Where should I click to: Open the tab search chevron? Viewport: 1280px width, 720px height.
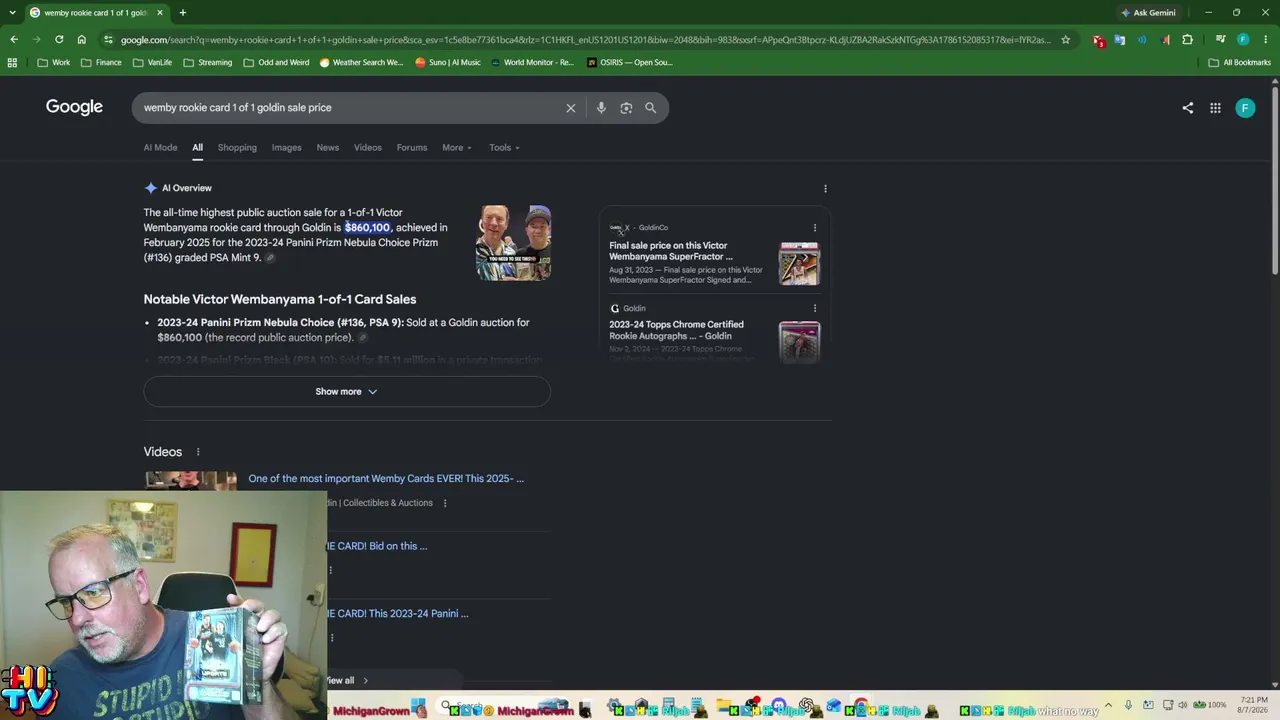click(x=12, y=13)
